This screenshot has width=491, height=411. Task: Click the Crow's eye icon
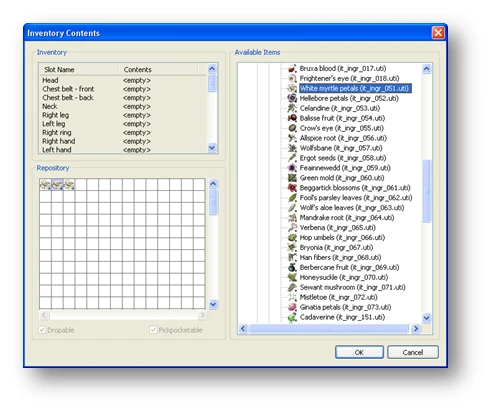pos(292,128)
